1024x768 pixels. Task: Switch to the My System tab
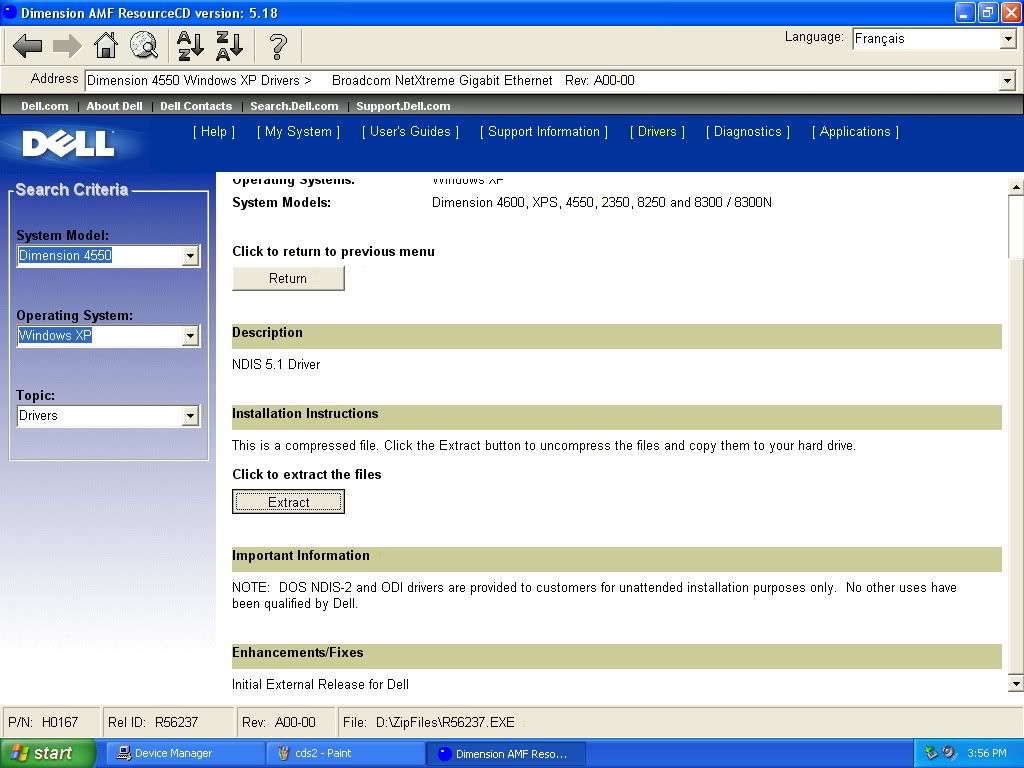tap(298, 131)
